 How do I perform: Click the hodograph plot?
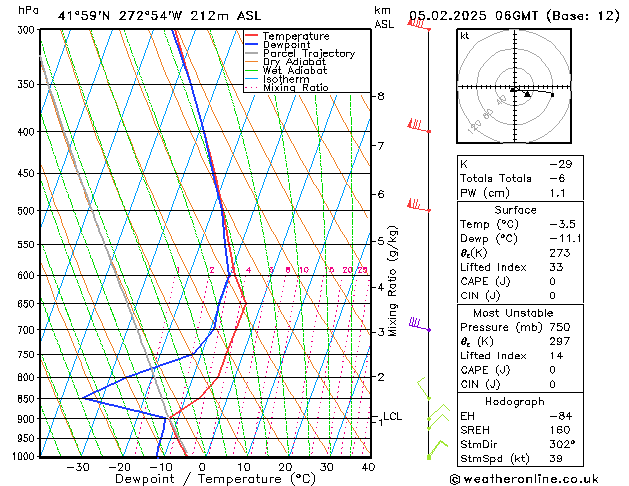tap(514, 86)
